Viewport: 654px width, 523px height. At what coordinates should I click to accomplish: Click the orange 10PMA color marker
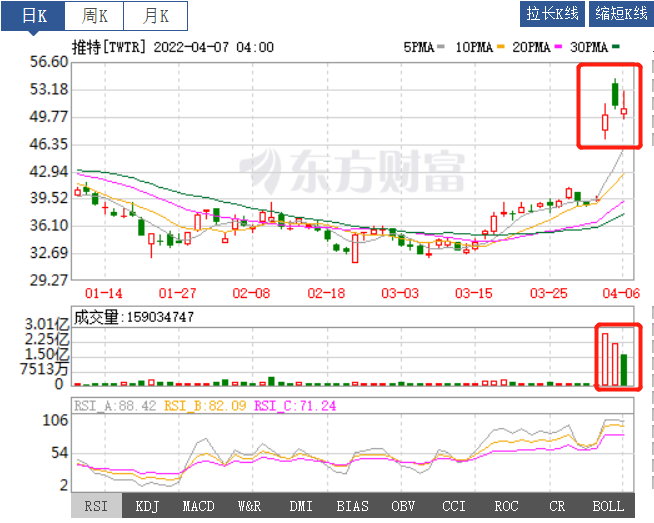(501, 46)
